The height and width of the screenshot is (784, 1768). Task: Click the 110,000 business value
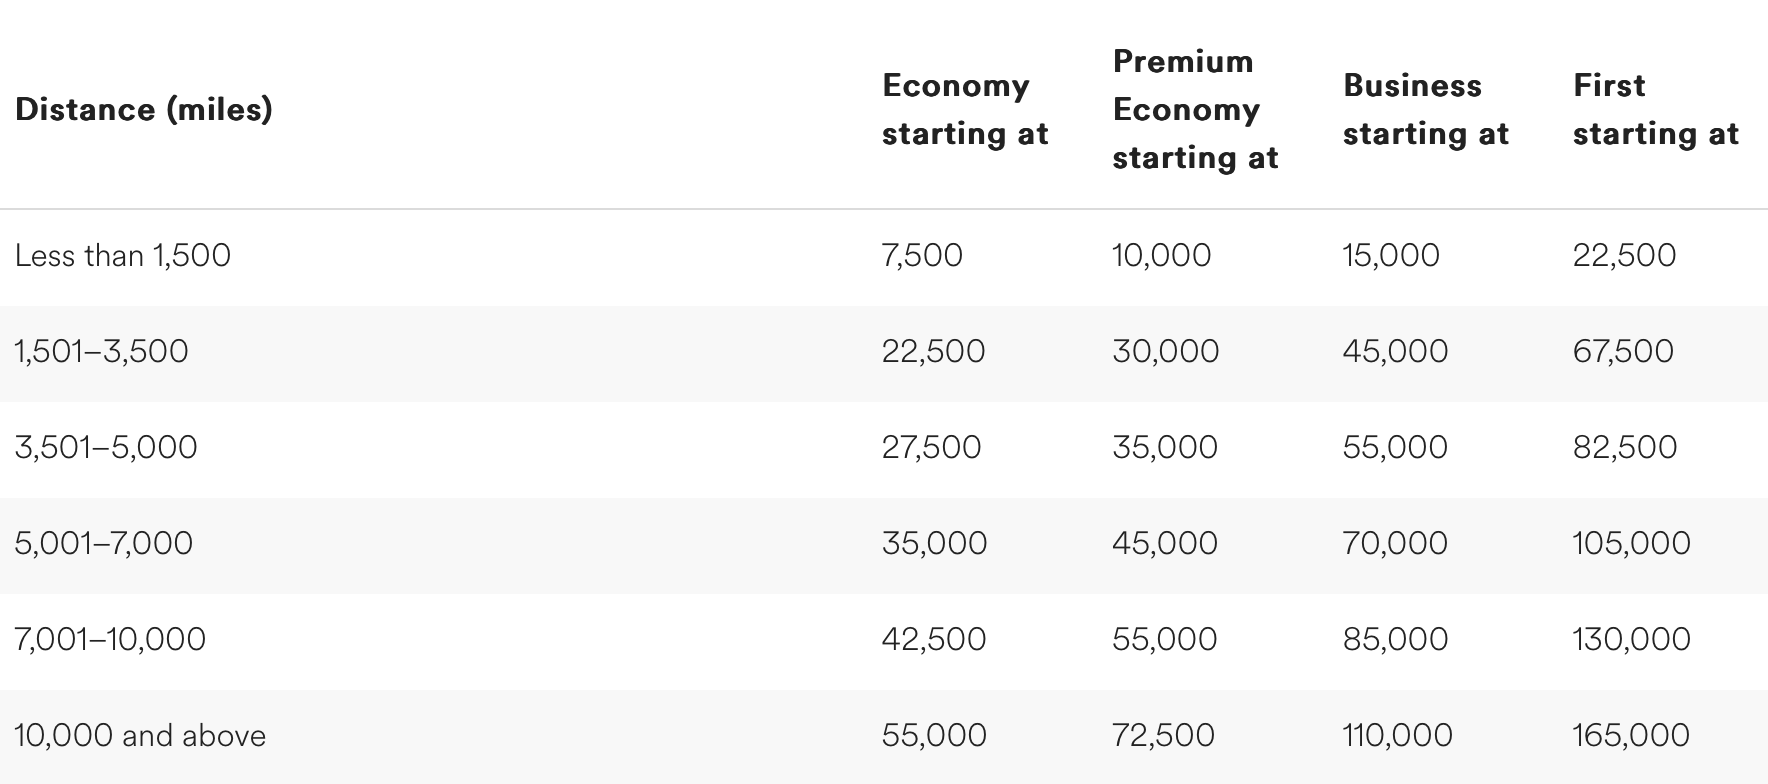point(1398,735)
